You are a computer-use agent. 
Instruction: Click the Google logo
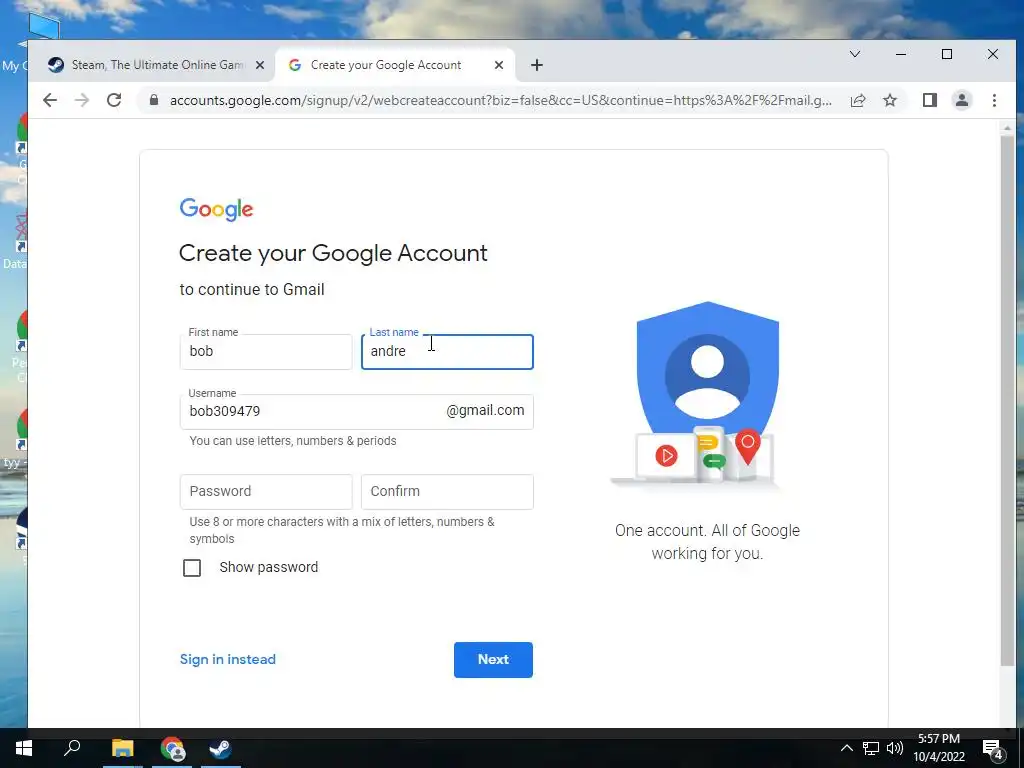(216, 209)
